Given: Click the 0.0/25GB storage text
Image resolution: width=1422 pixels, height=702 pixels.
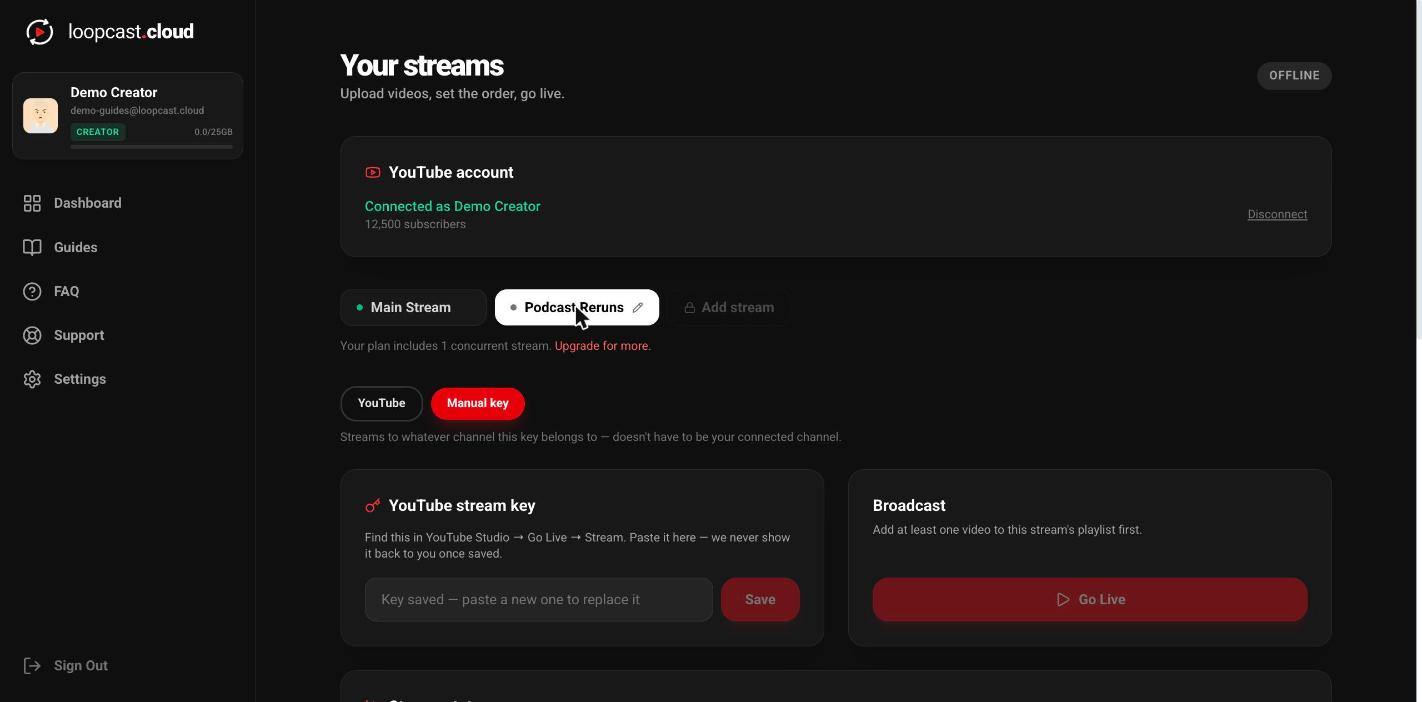Looking at the screenshot, I should 214,132.
